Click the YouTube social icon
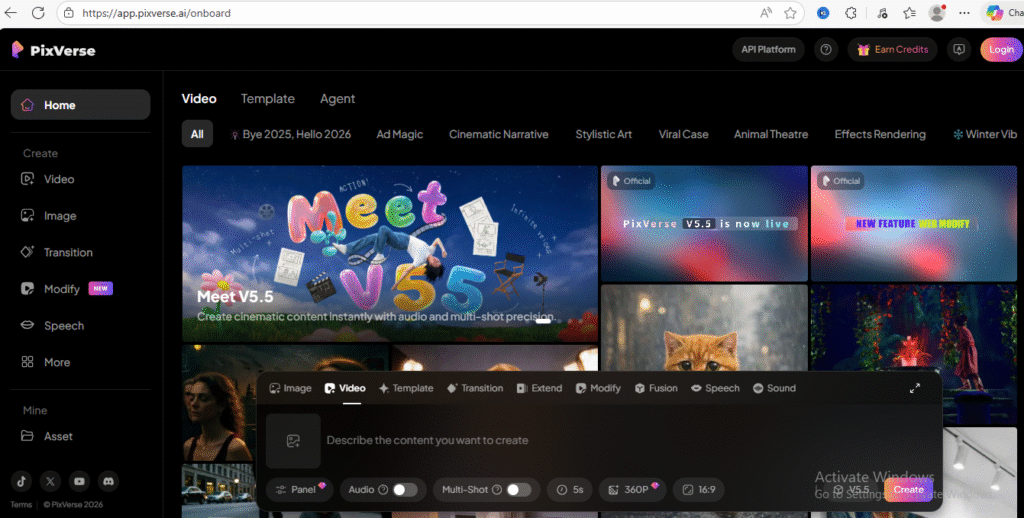The image size is (1024, 518). [x=79, y=481]
